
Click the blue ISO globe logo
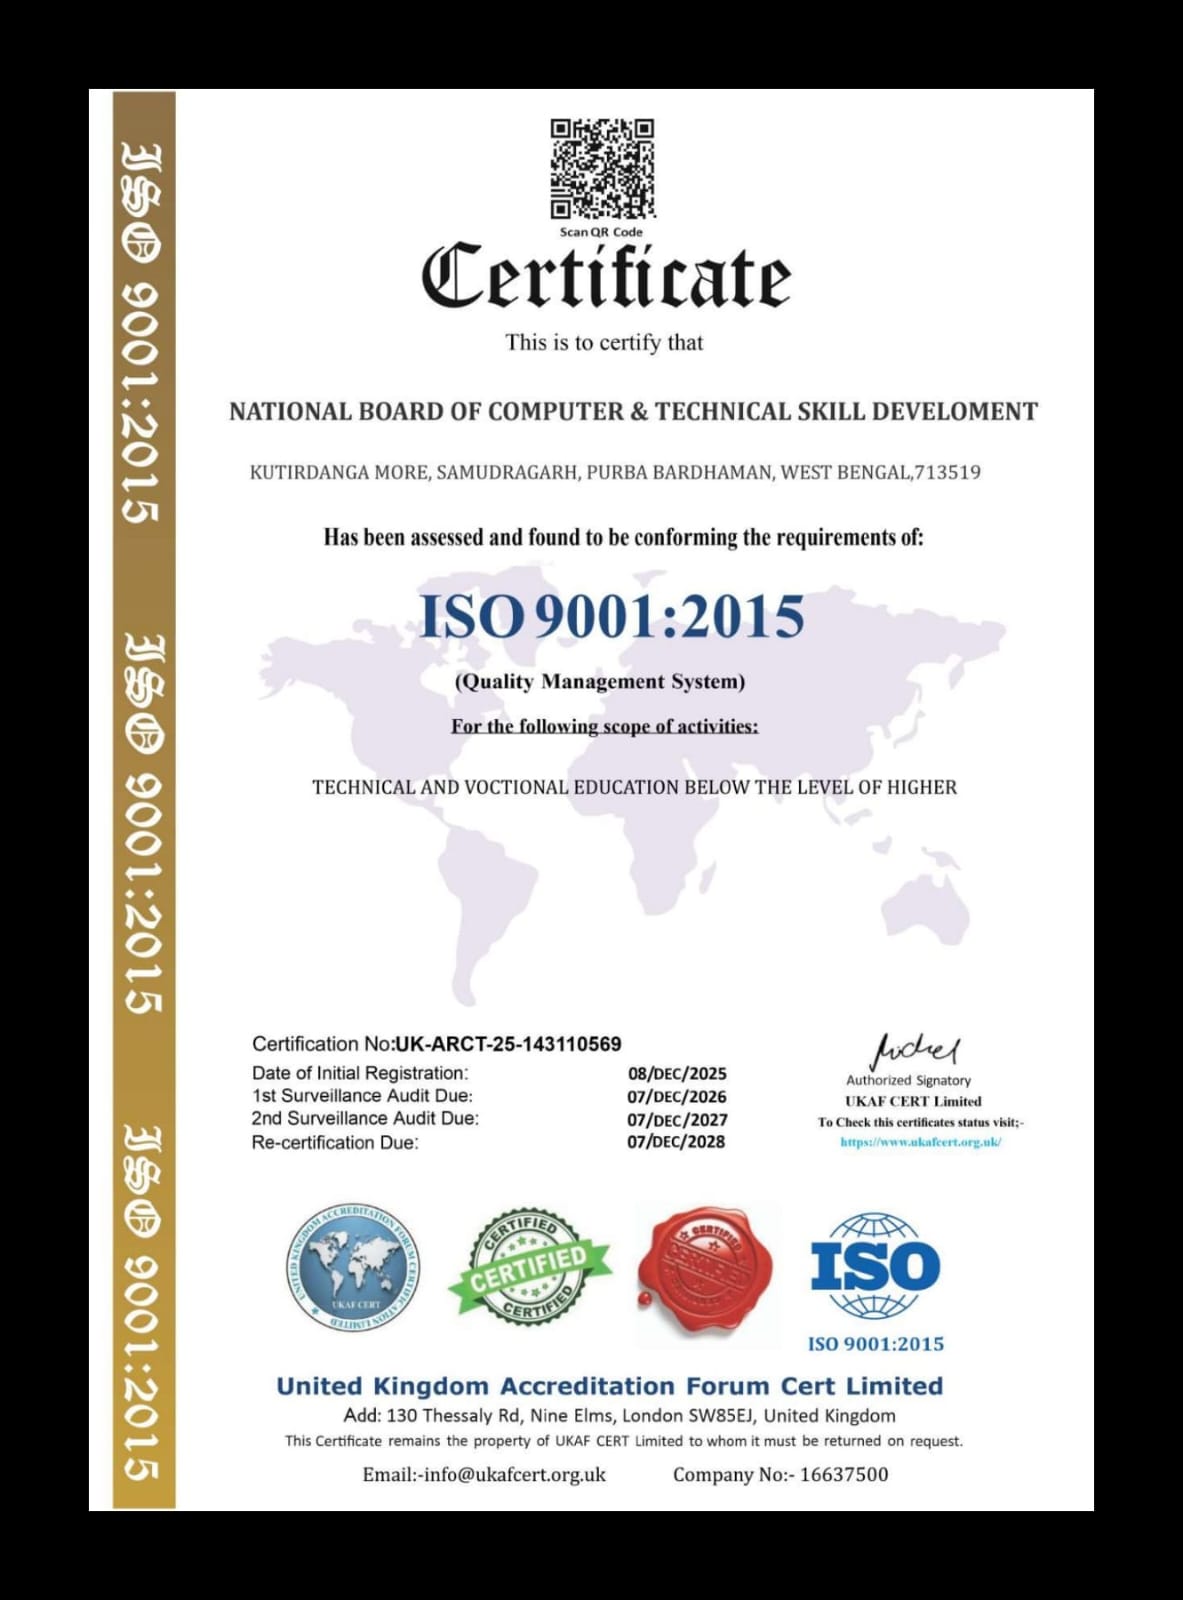click(x=875, y=1266)
